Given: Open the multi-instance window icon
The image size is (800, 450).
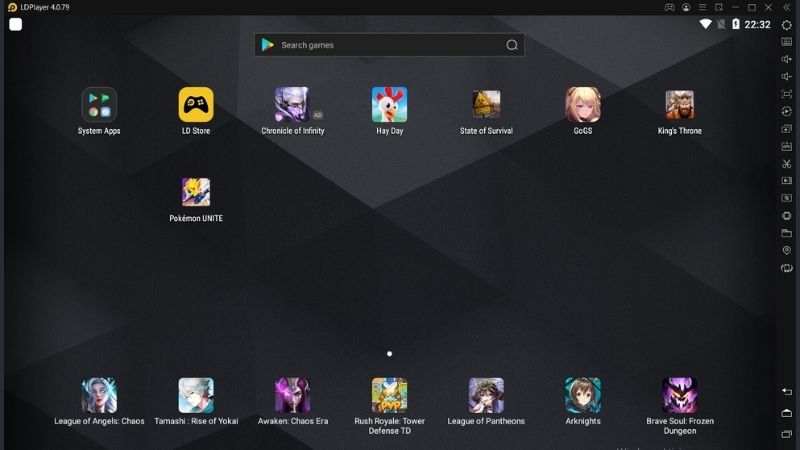Looking at the screenshot, I should click(787, 129).
